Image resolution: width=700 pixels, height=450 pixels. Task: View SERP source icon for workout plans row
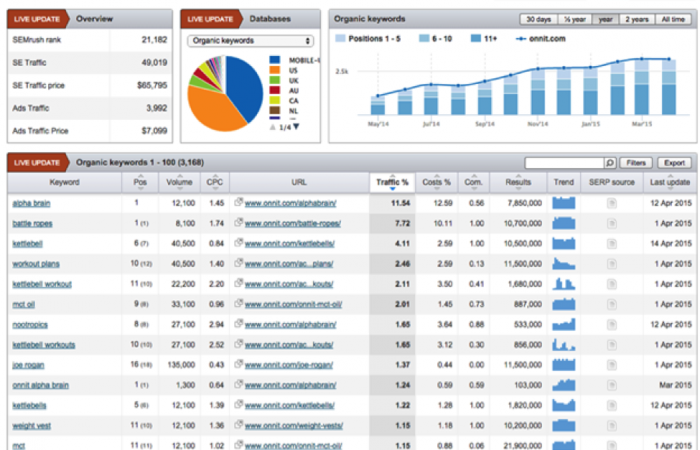click(x=612, y=264)
